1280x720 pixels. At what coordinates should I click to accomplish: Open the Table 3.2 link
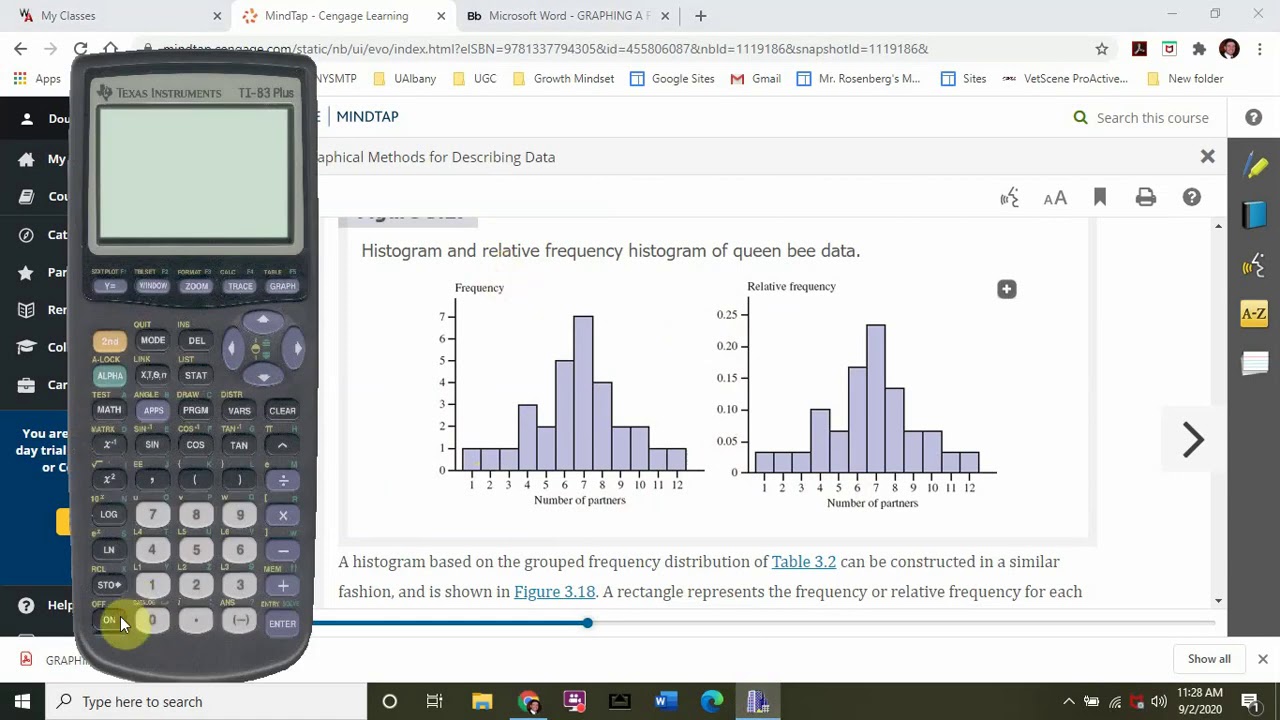(803, 562)
